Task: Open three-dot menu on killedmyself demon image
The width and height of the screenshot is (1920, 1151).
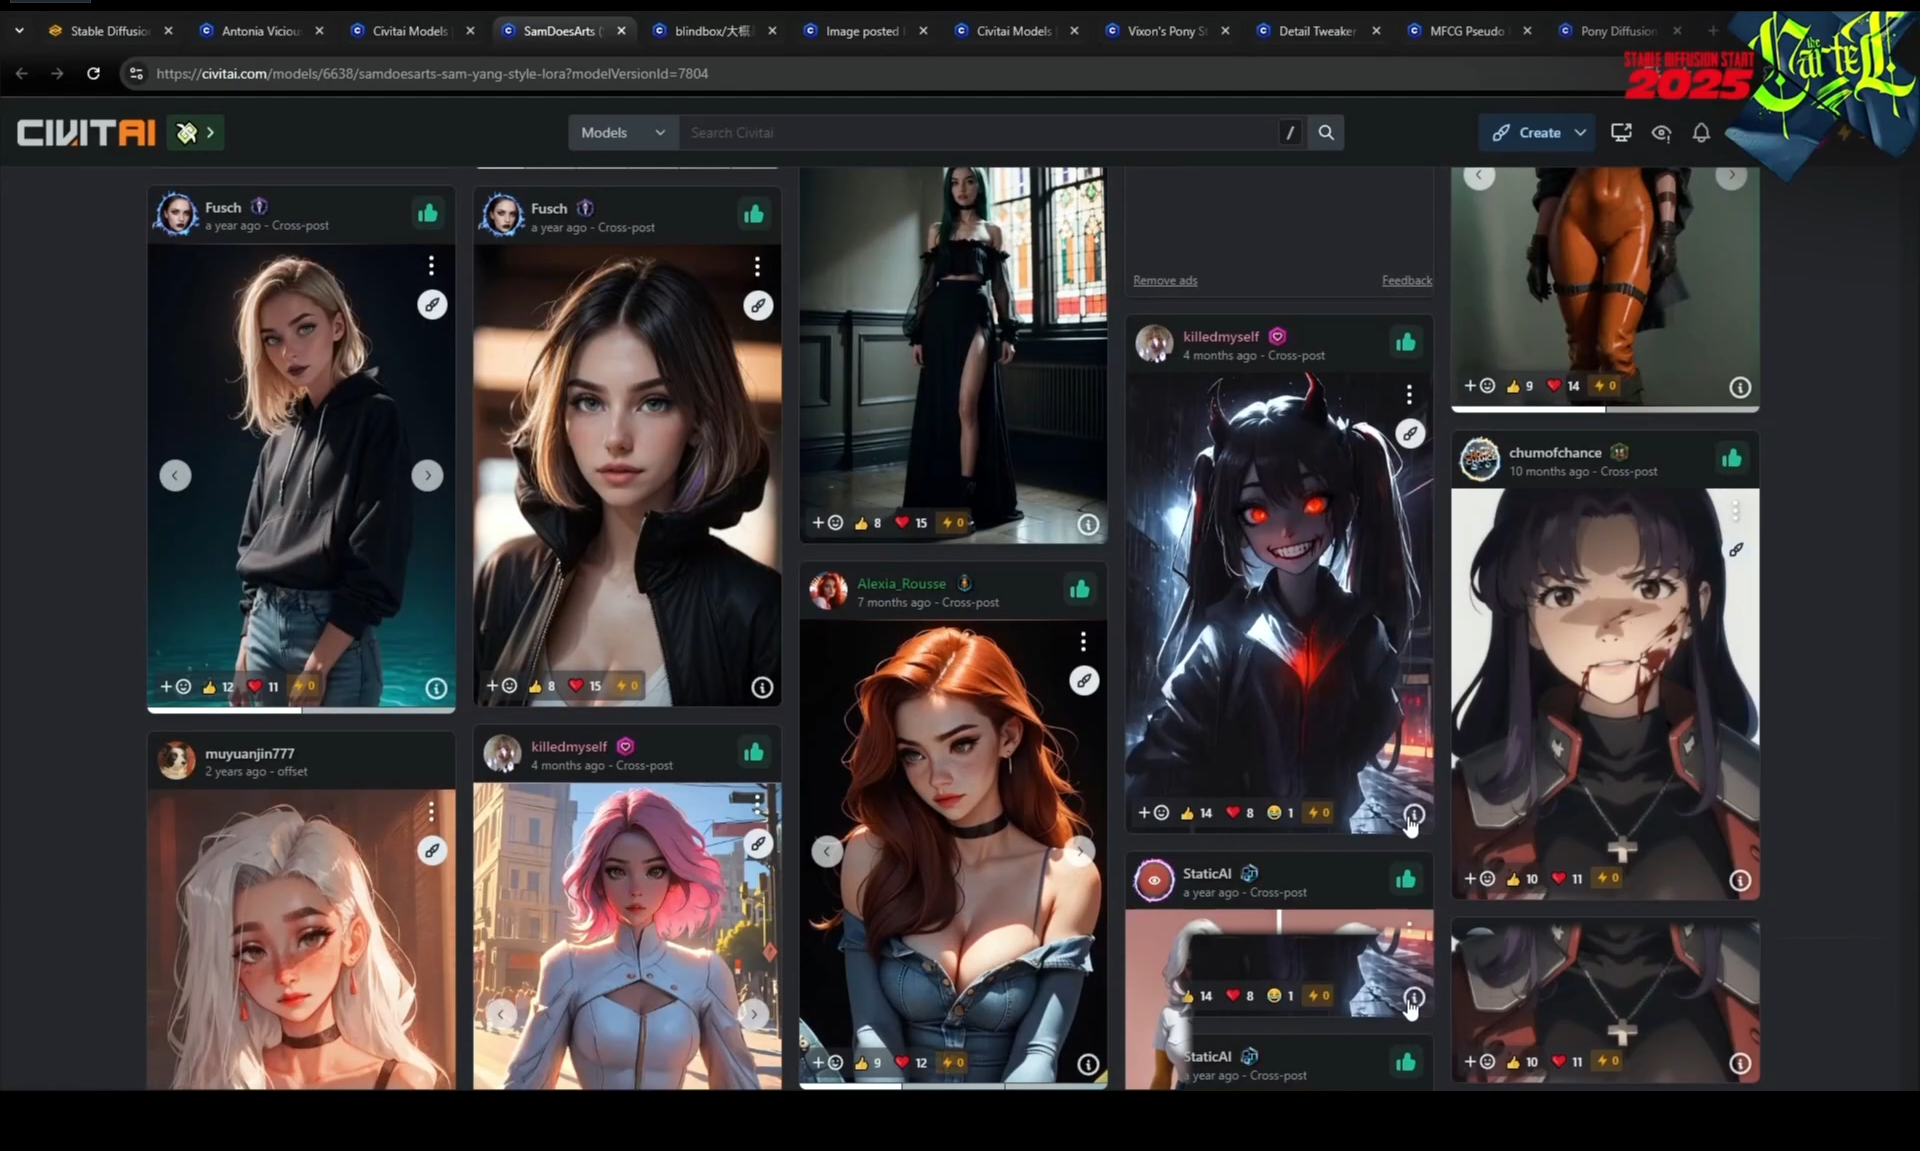Action: (x=1409, y=395)
